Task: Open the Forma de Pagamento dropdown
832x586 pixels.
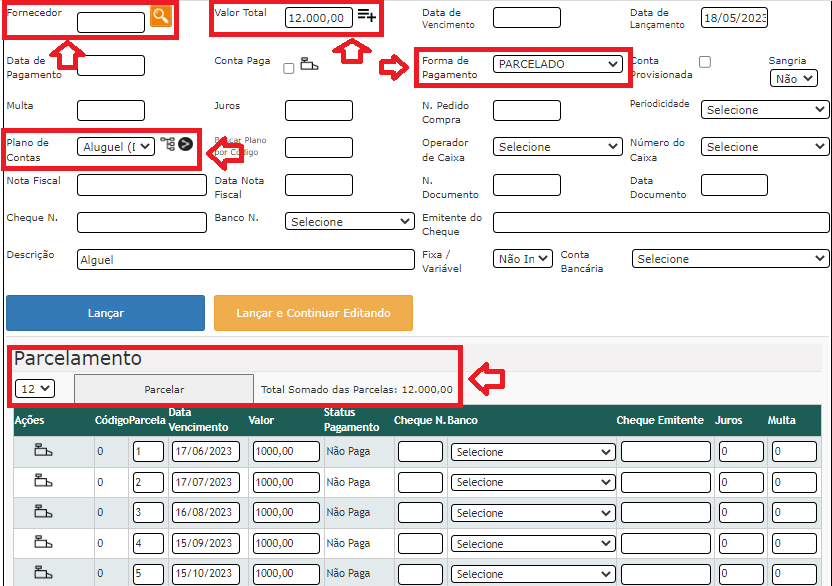Action: (558, 64)
